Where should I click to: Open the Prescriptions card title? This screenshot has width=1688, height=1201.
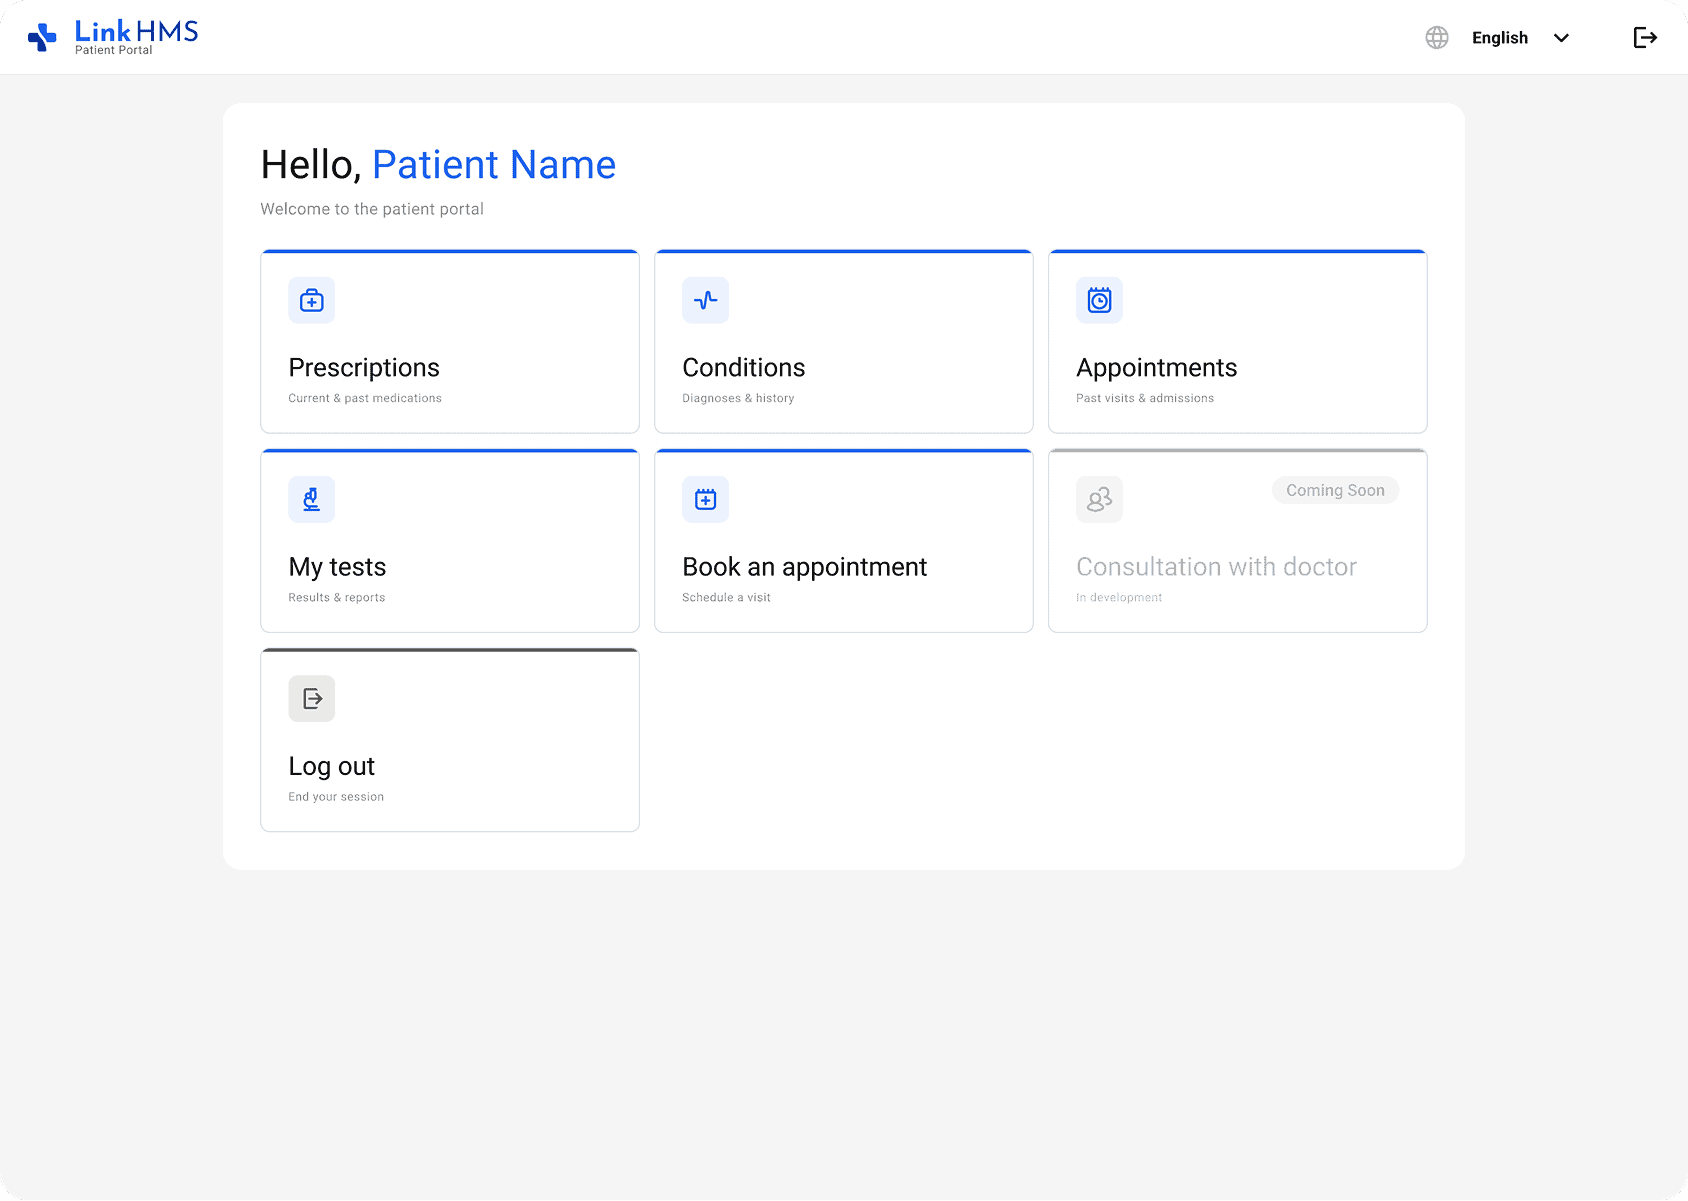(364, 368)
